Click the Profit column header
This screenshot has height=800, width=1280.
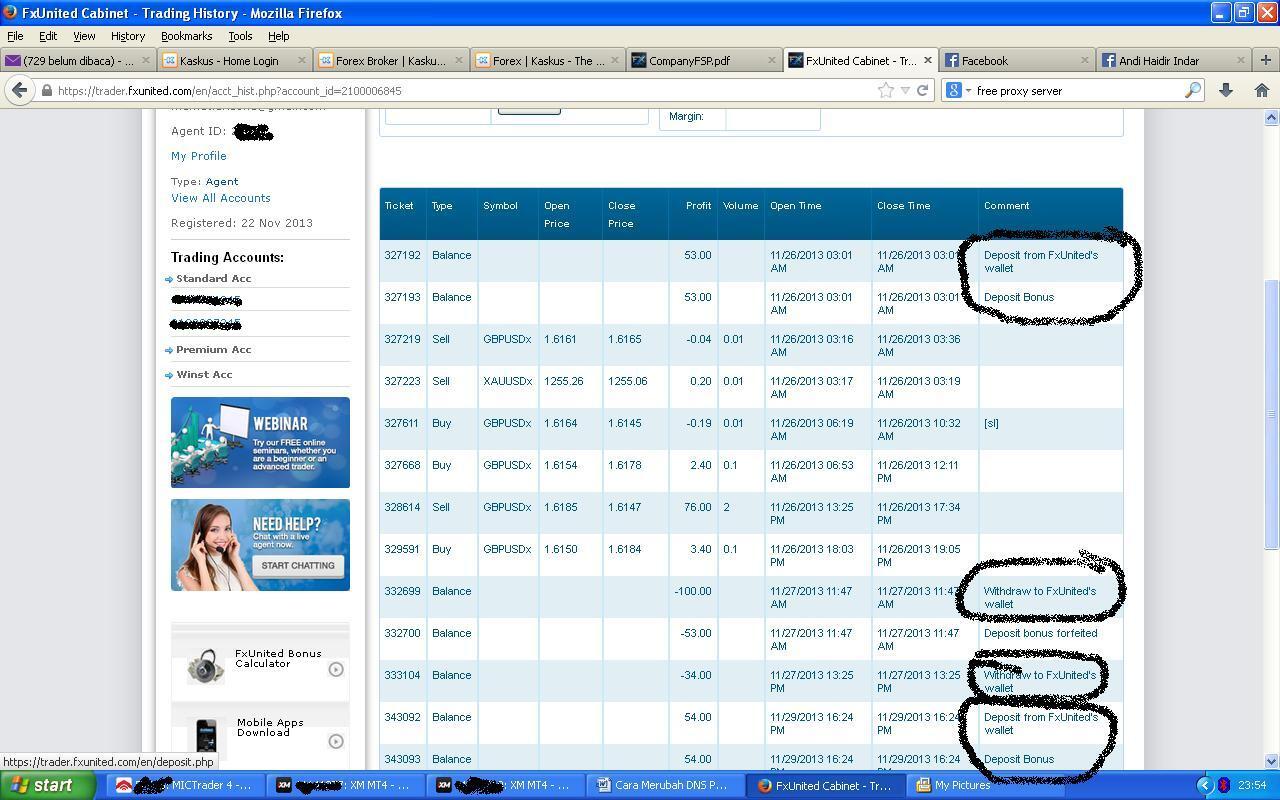coord(698,206)
